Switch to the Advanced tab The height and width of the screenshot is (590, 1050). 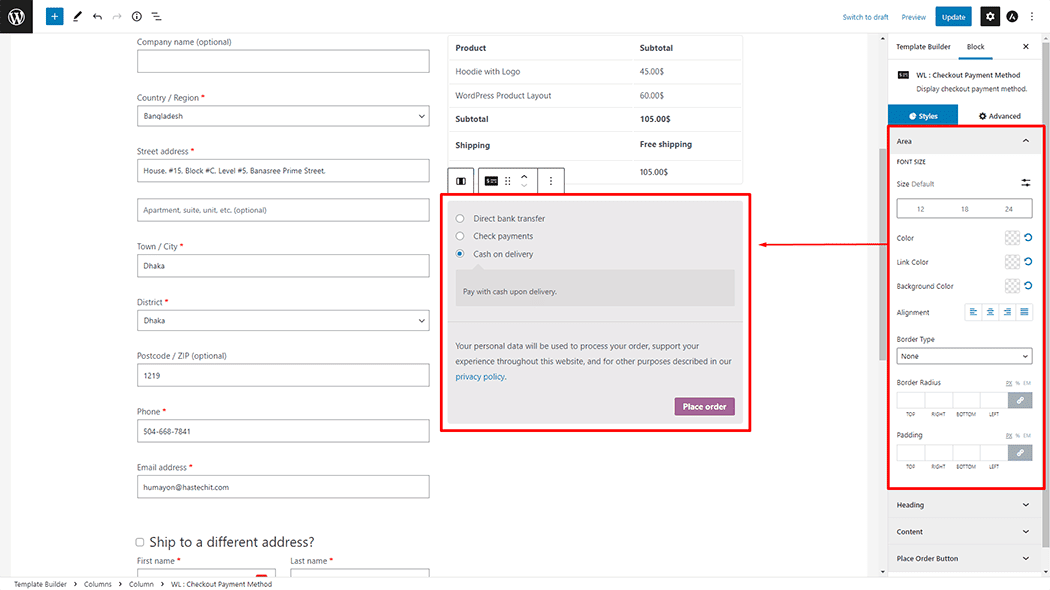(999, 116)
